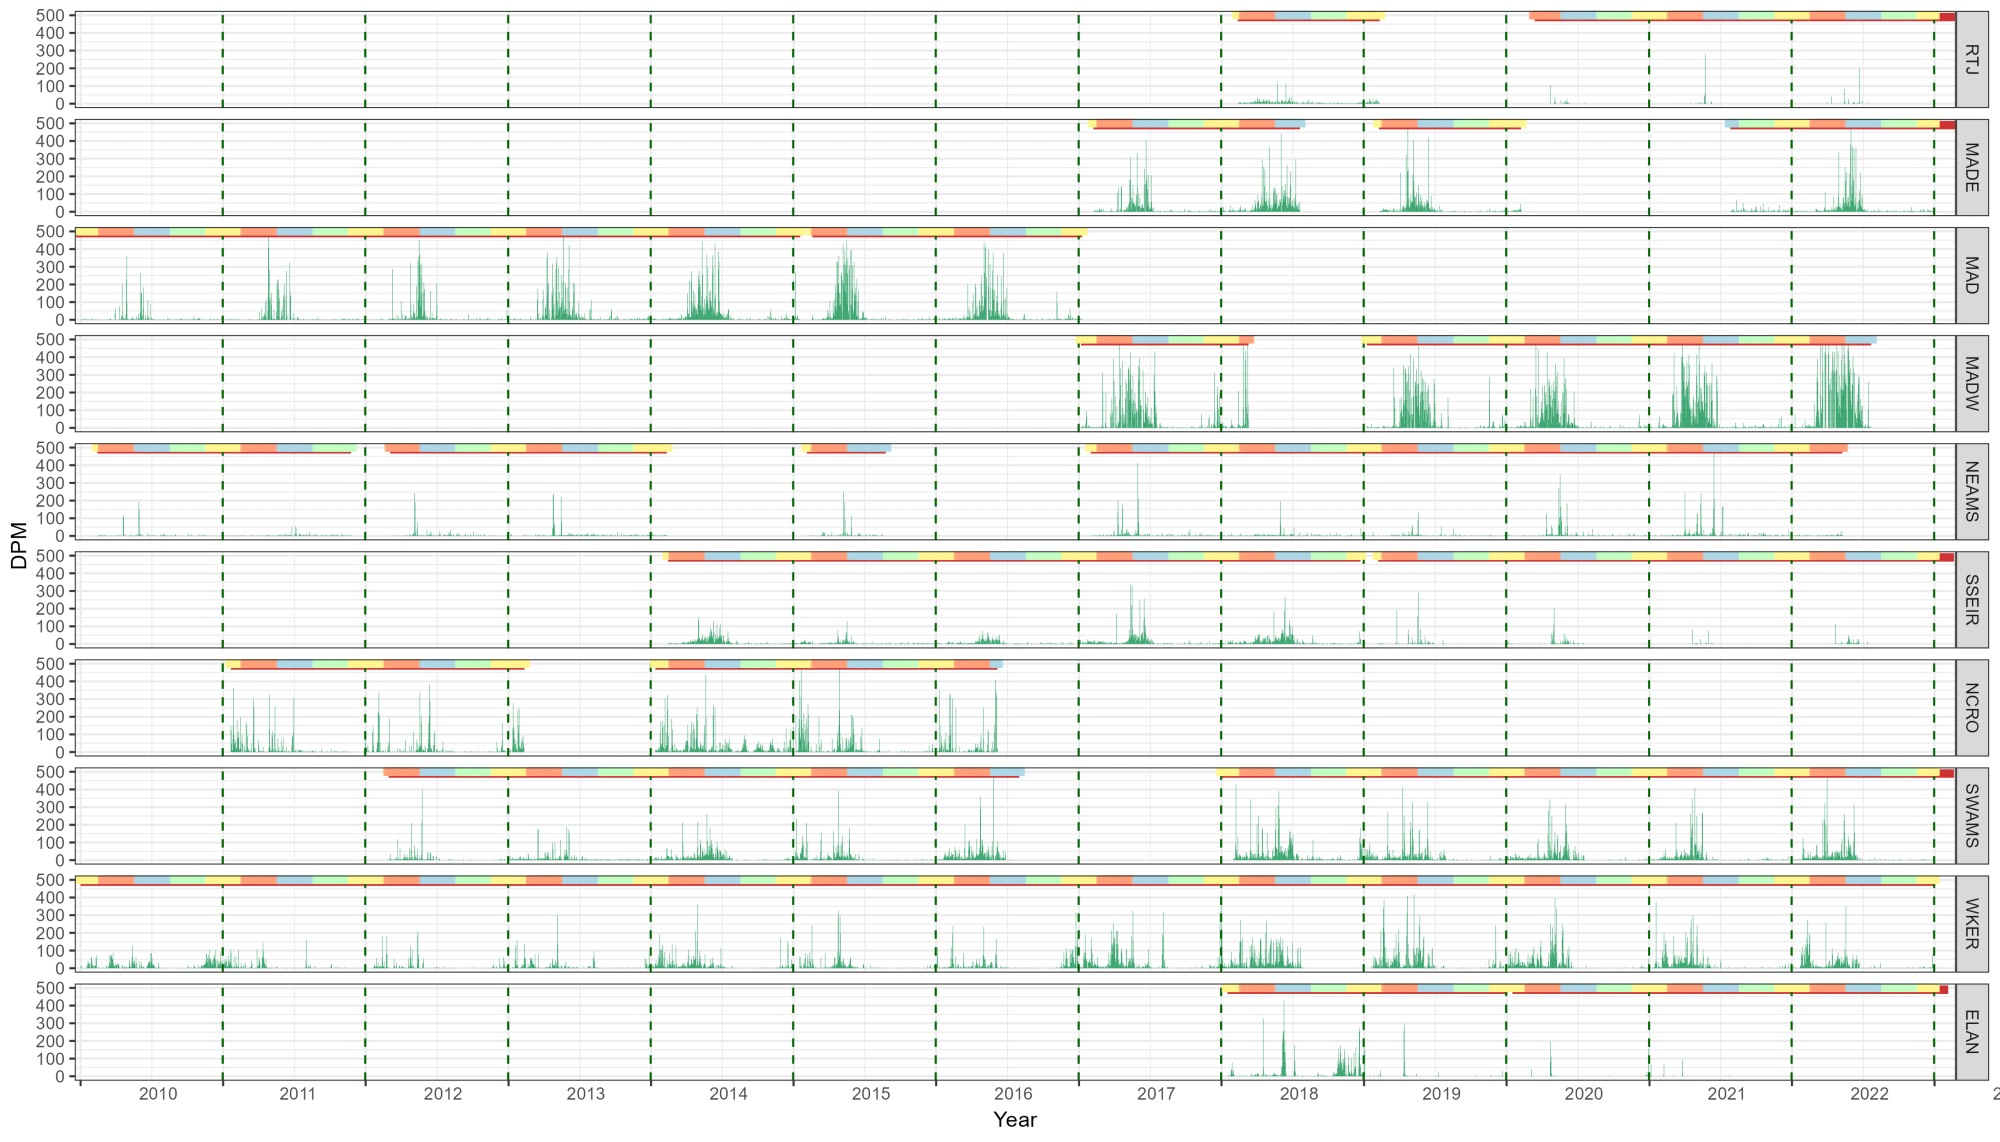Click dark red segment ending SWAMS deployment bar
Image resolution: width=2000 pixels, height=1142 pixels.
(x=1946, y=773)
